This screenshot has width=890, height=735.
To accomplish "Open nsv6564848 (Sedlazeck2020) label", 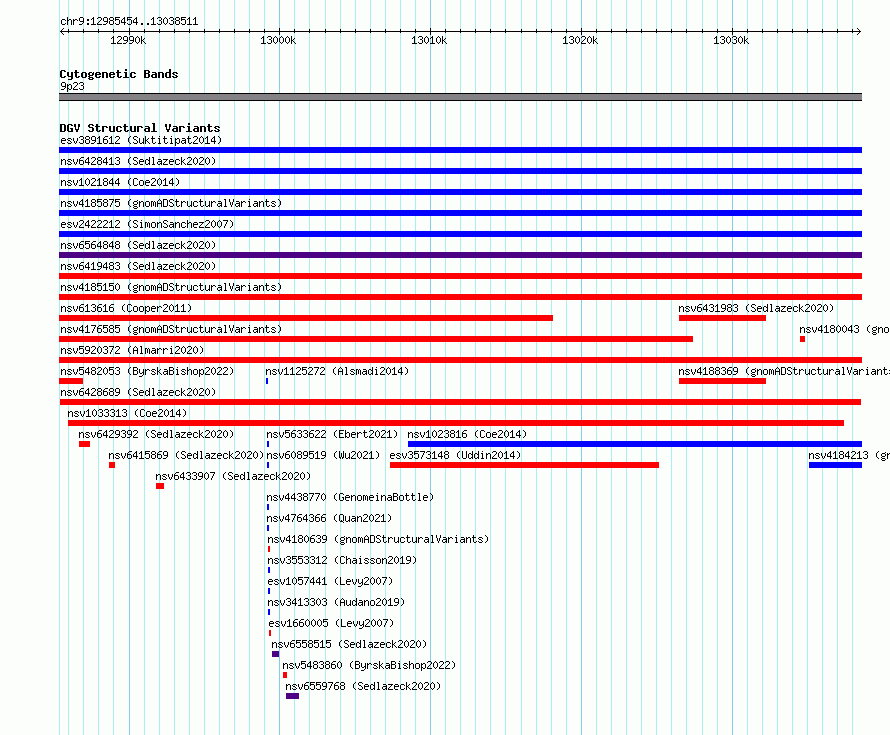I will (138, 245).
